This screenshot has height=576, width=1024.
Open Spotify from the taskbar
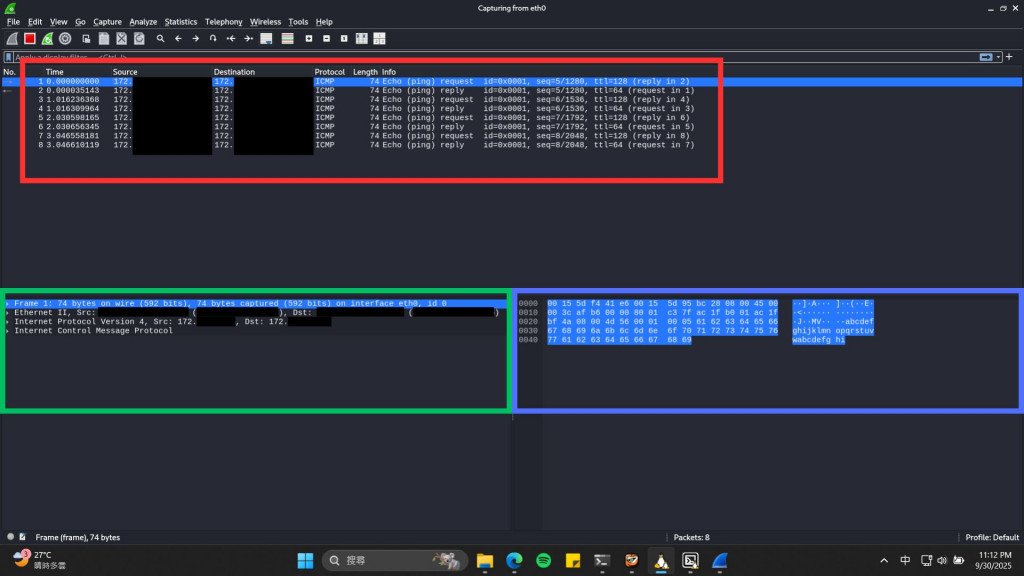point(543,560)
